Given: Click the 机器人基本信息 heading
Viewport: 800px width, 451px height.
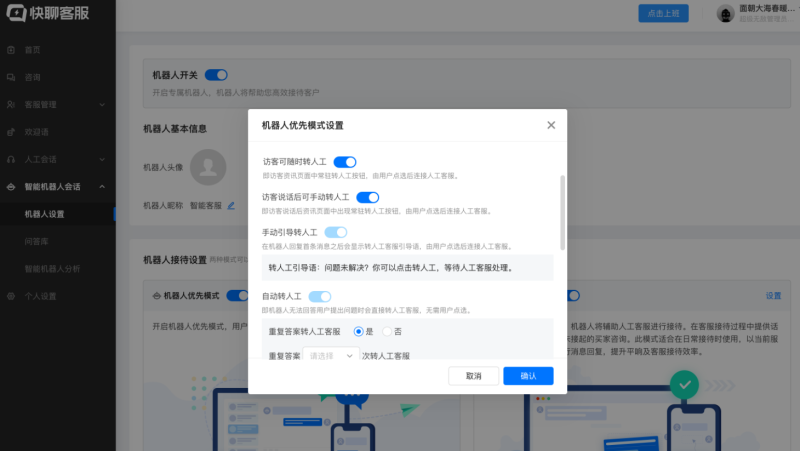Looking at the screenshot, I should 175,129.
